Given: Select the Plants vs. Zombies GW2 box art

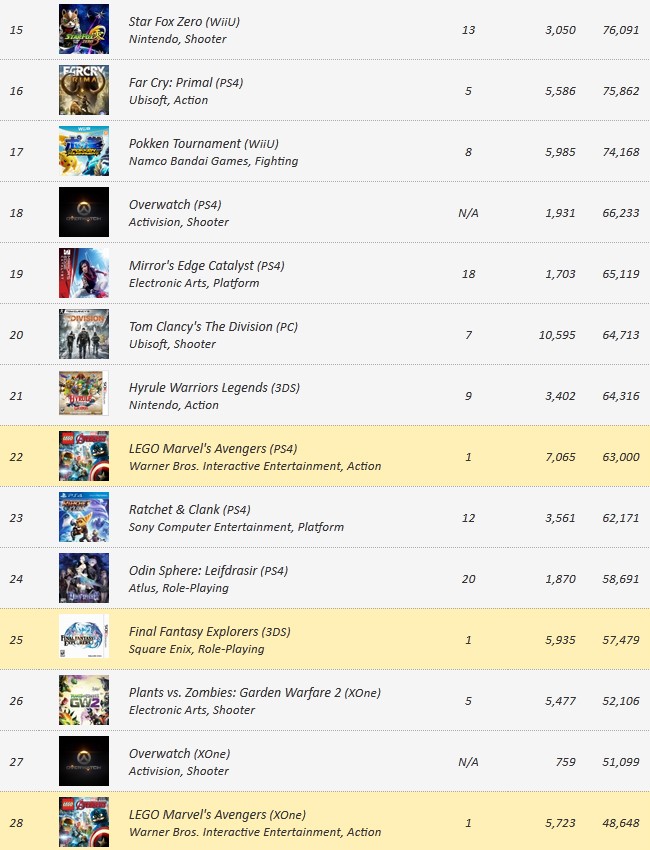Looking at the screenshot, I should pyautogui.click(x=84, y=700).
